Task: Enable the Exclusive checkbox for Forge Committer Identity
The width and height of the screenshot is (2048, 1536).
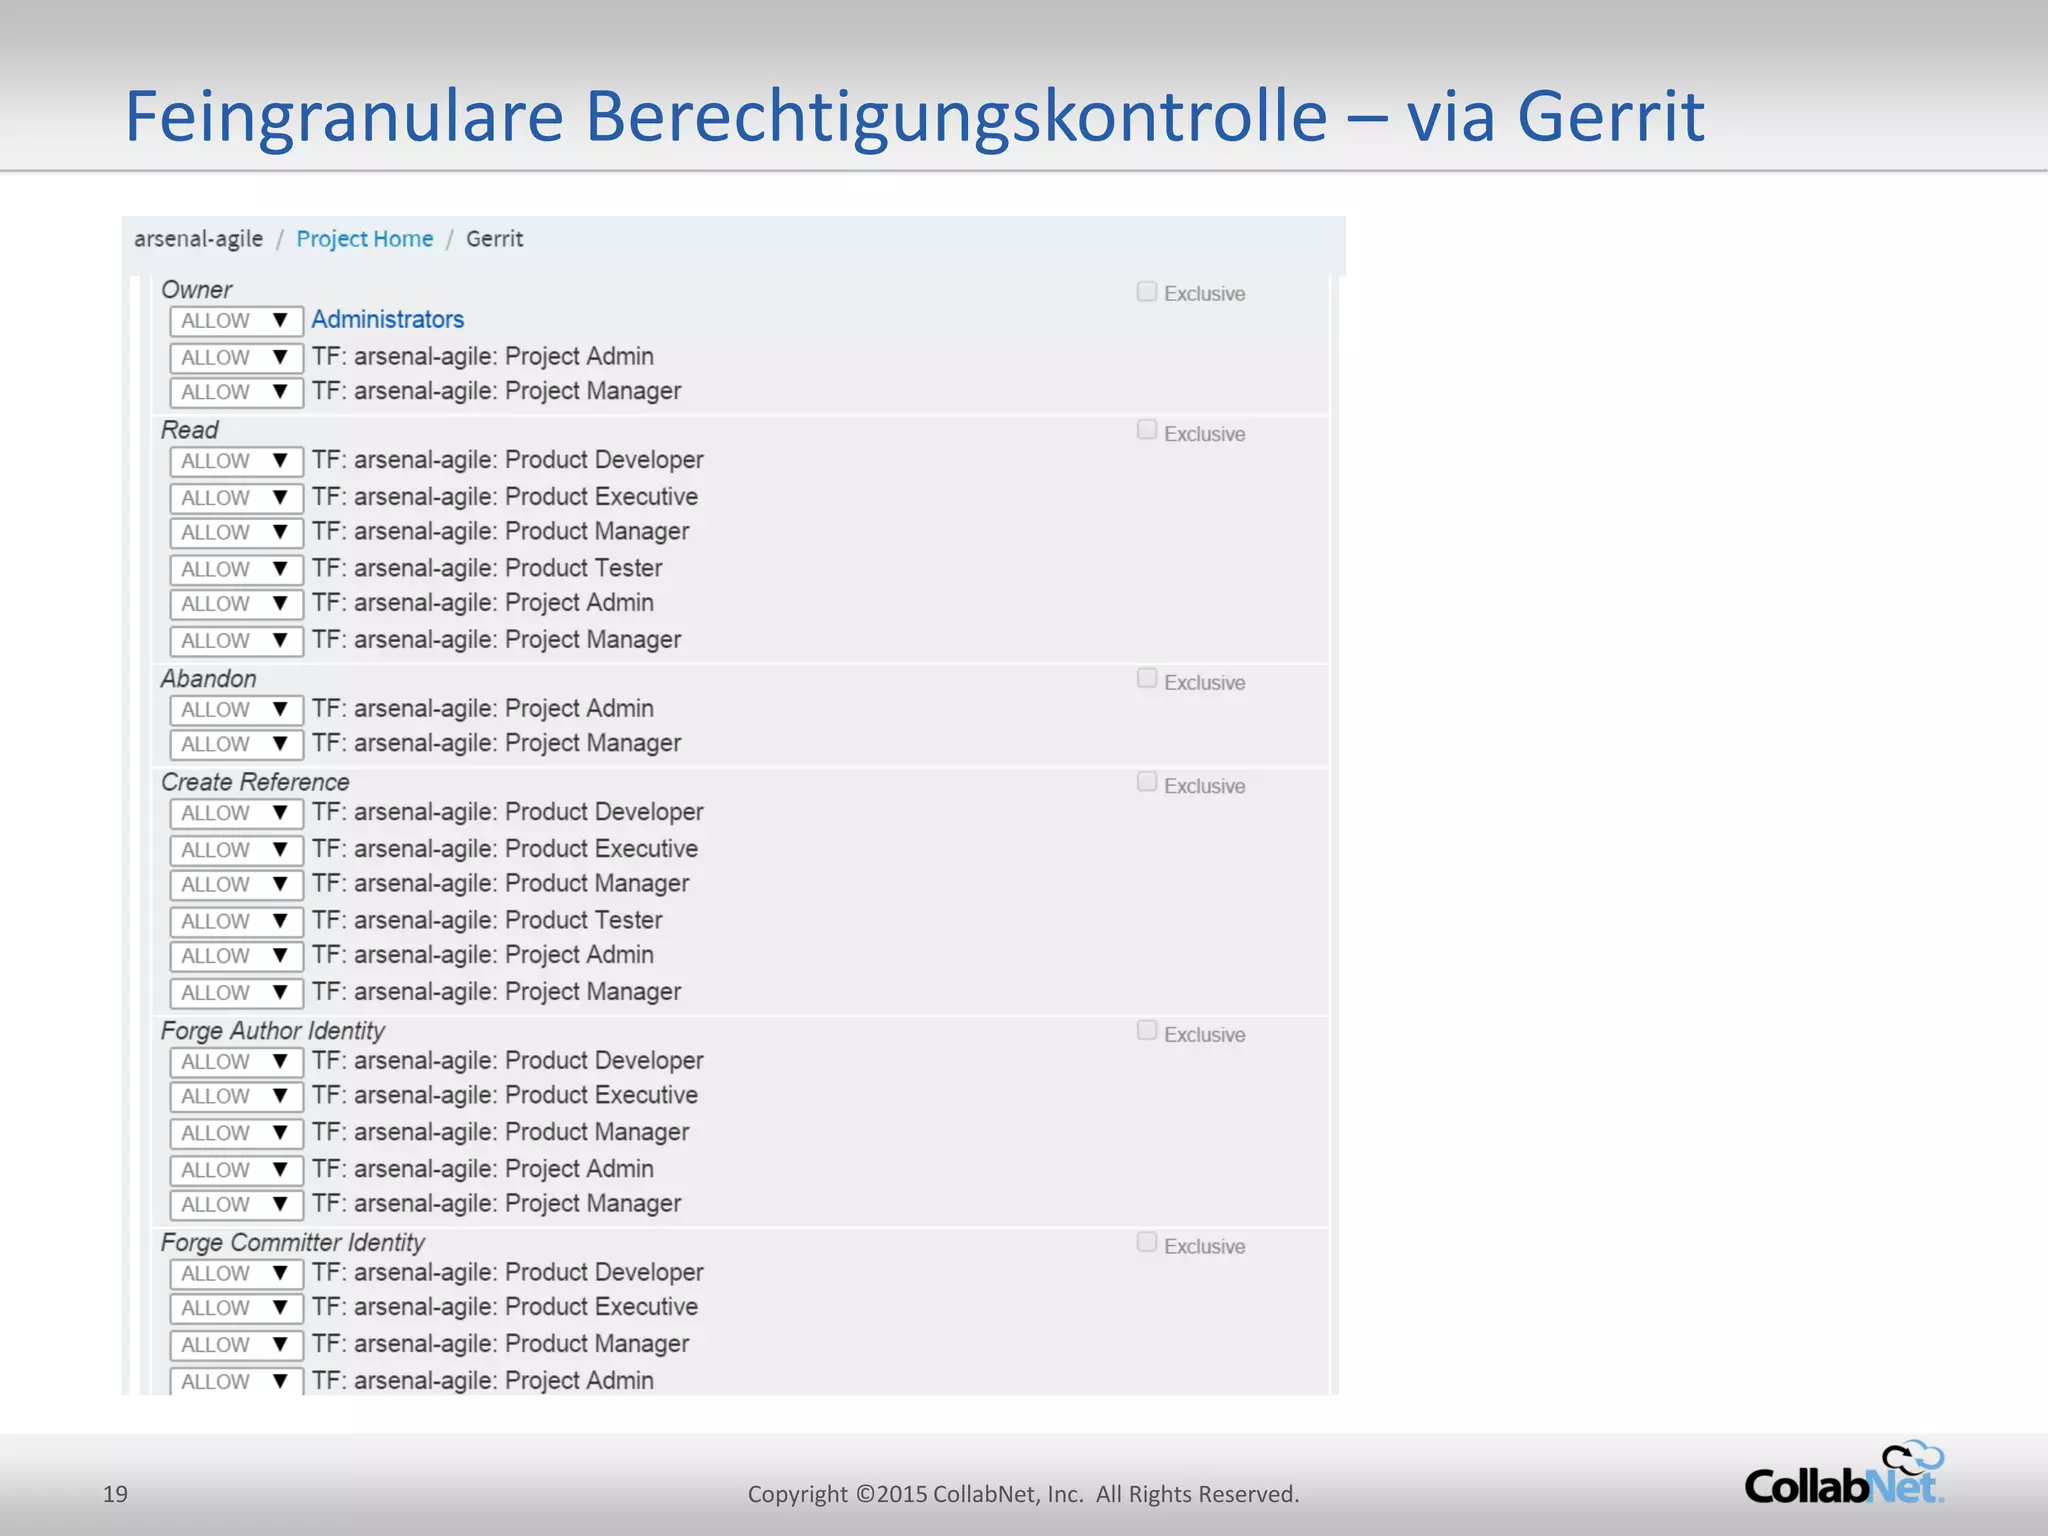Action: 1147,1243
